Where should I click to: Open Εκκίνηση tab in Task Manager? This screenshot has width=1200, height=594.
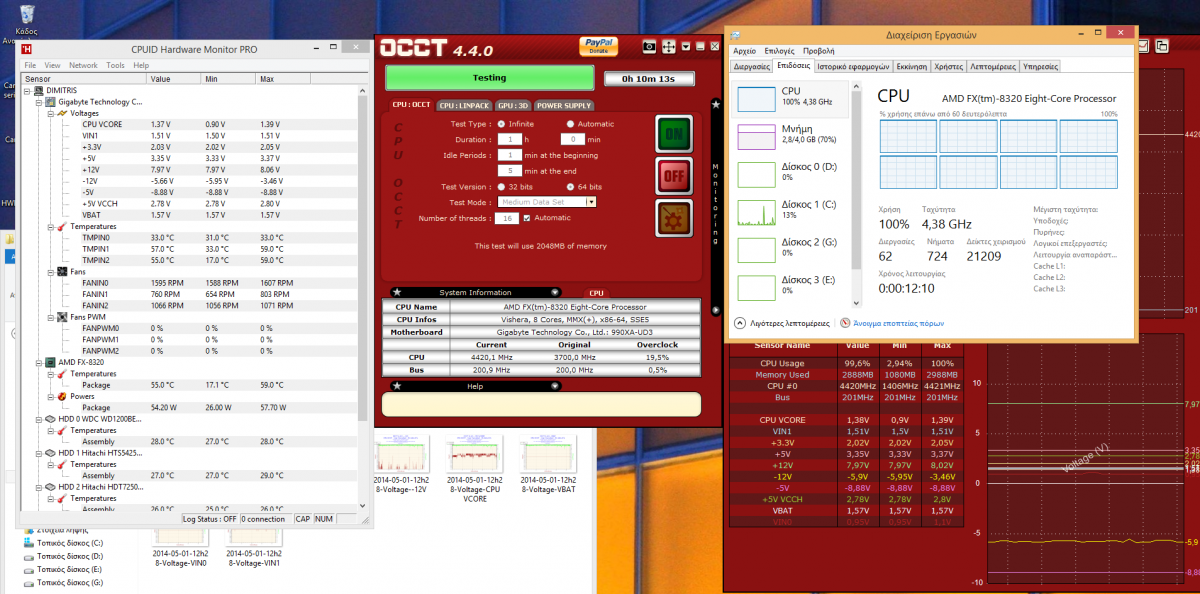pos(911,66)
